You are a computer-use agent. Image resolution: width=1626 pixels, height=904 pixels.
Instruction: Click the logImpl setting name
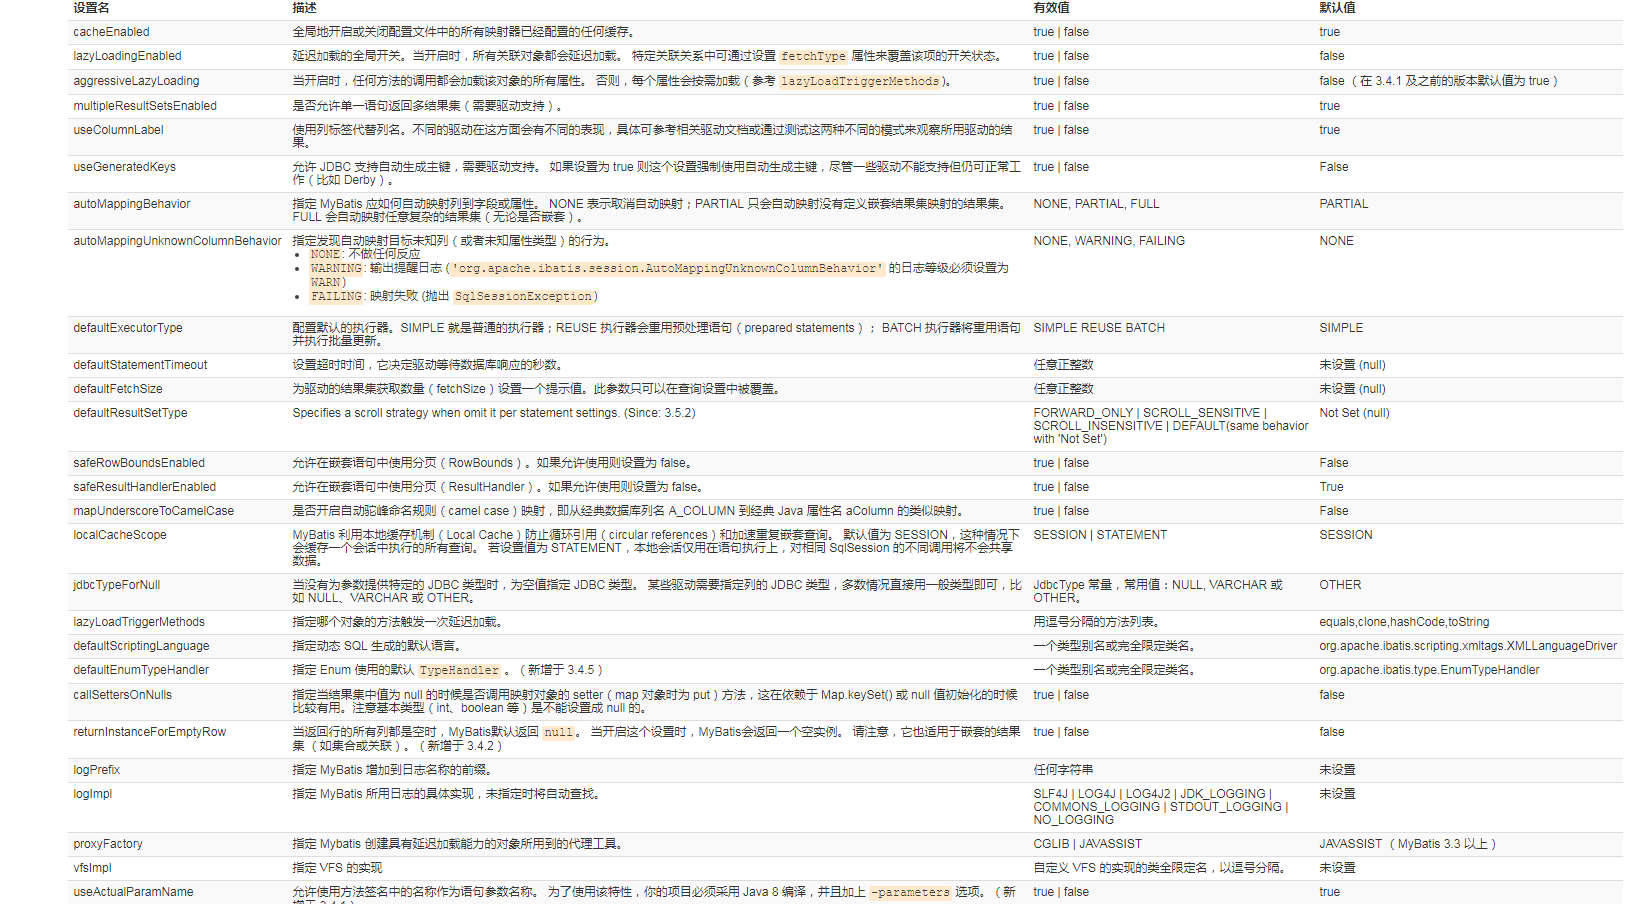point(93,794)
